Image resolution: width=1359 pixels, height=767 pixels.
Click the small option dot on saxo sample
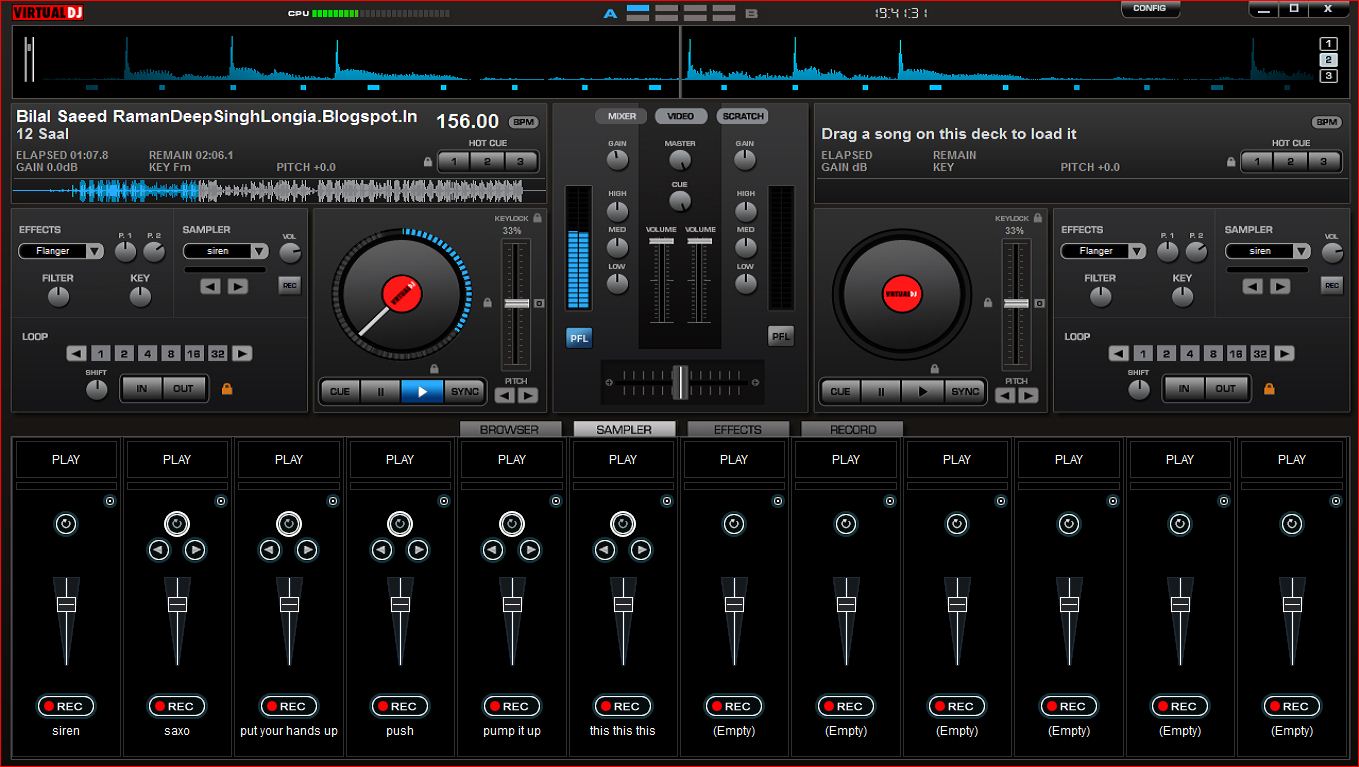221,501
